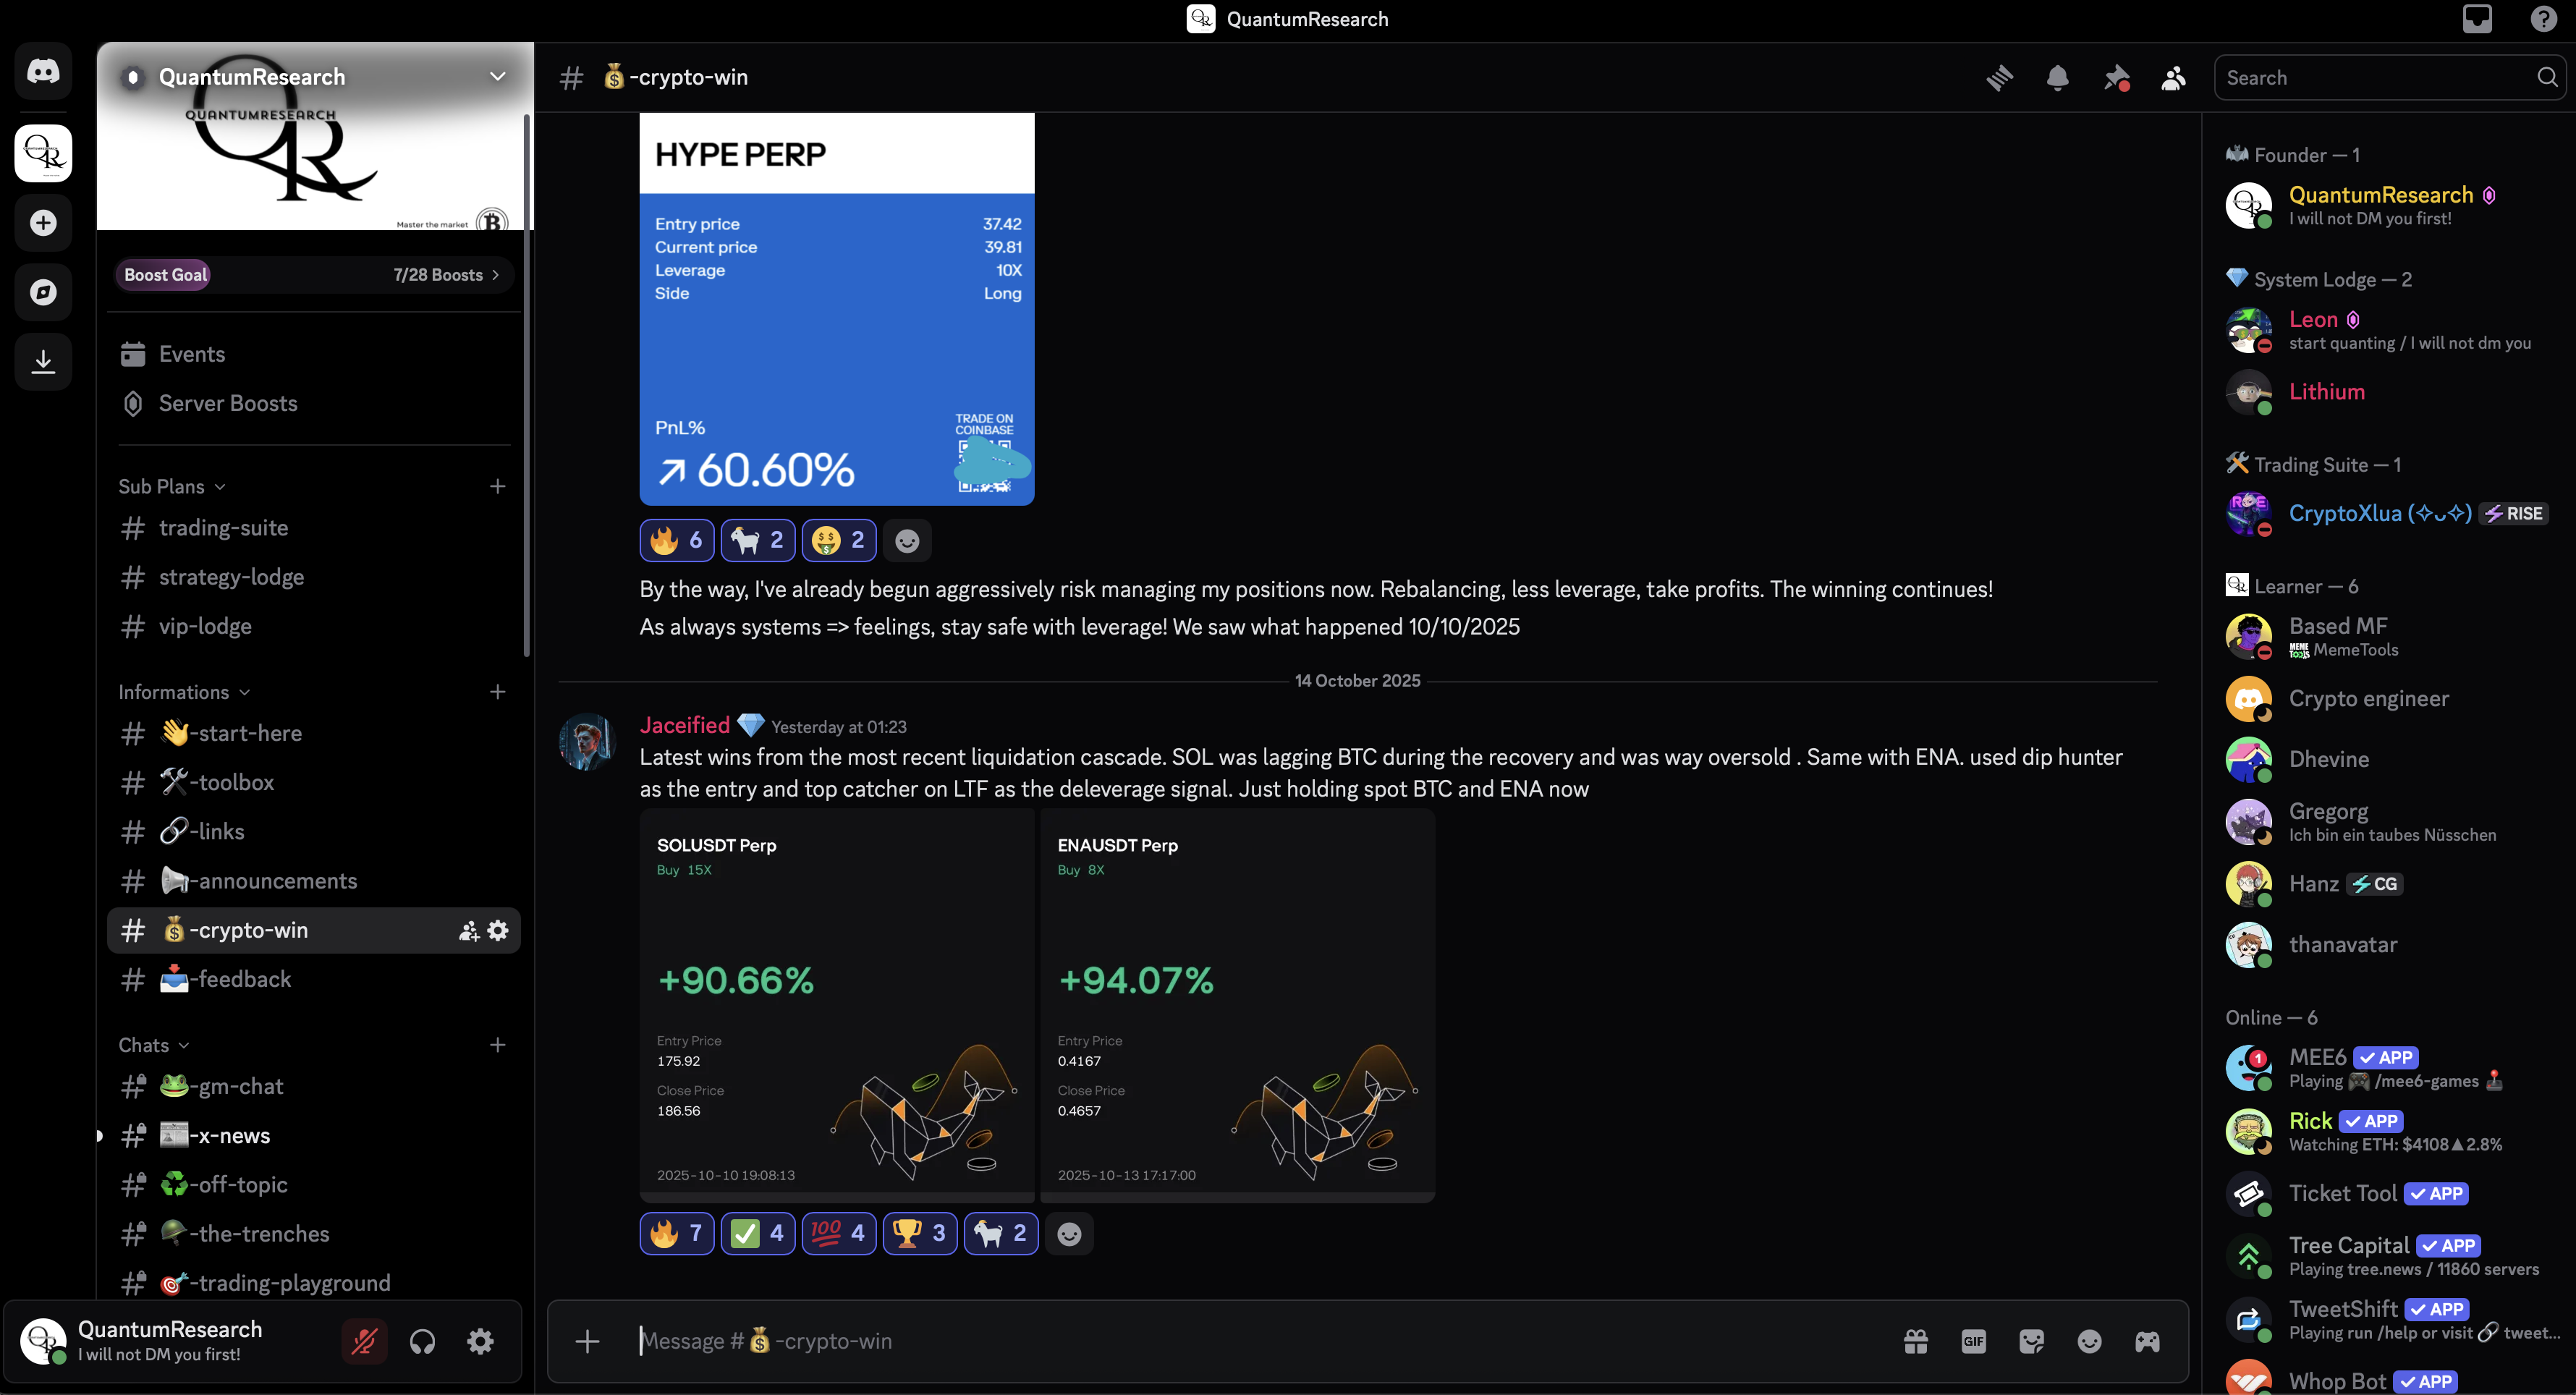Collapse the Informations category
The image size is (2576, 1395).
point(181,691)
